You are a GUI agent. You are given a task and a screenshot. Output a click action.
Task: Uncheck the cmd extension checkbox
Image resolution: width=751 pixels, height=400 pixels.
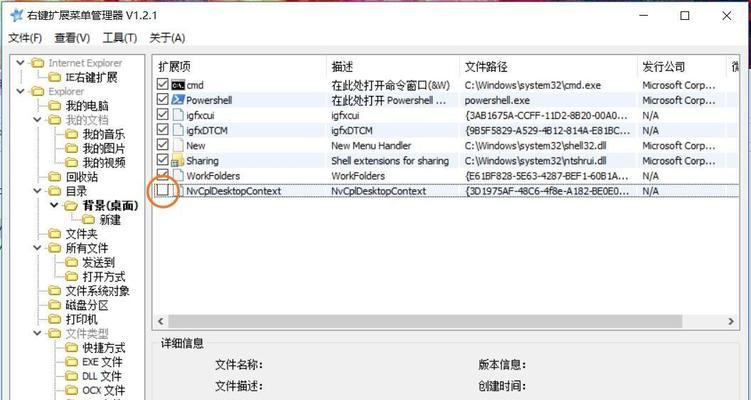pyautogui.click(x=163, y=84)
